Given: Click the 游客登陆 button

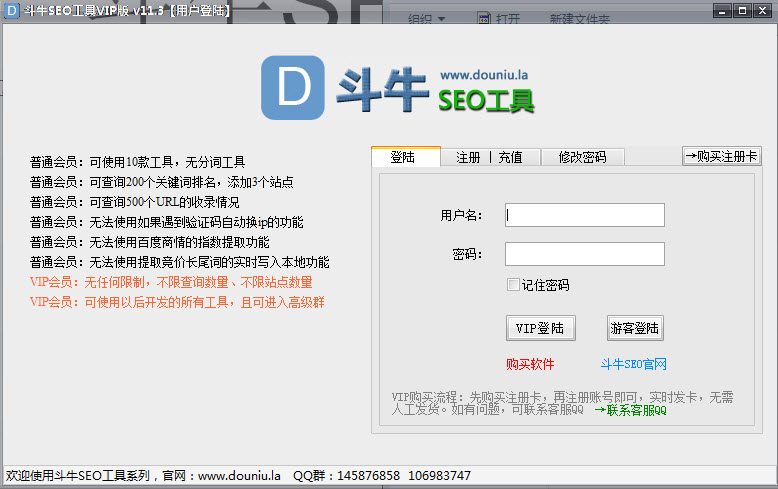Looking at the screenshot, I should (x=635, y=328).
